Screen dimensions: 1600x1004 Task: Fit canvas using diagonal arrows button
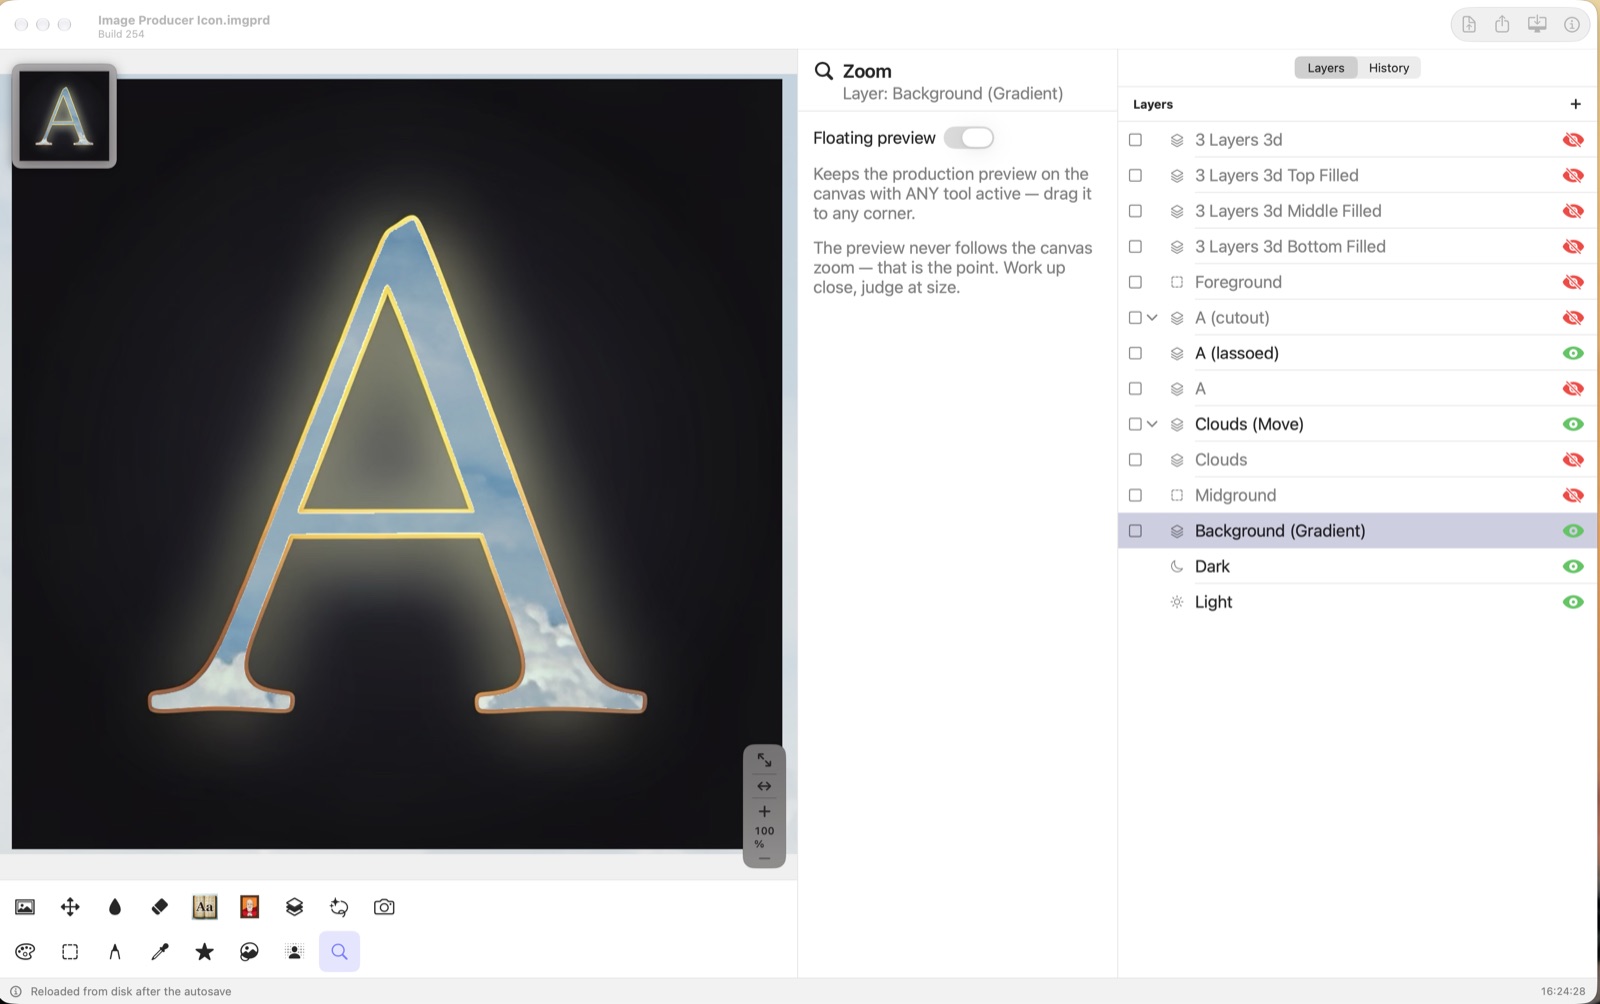pyautogui.click(x=764, y=760)
